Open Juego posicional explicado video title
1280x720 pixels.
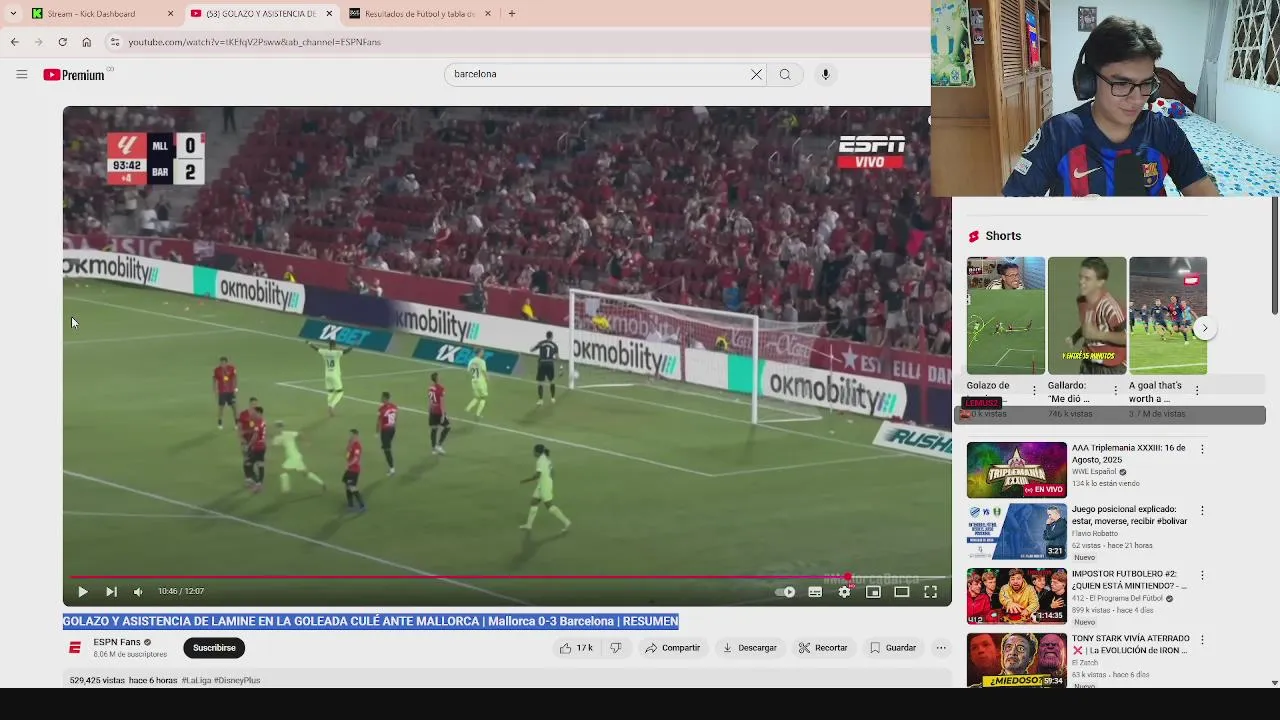click(x=1129, y=515)
